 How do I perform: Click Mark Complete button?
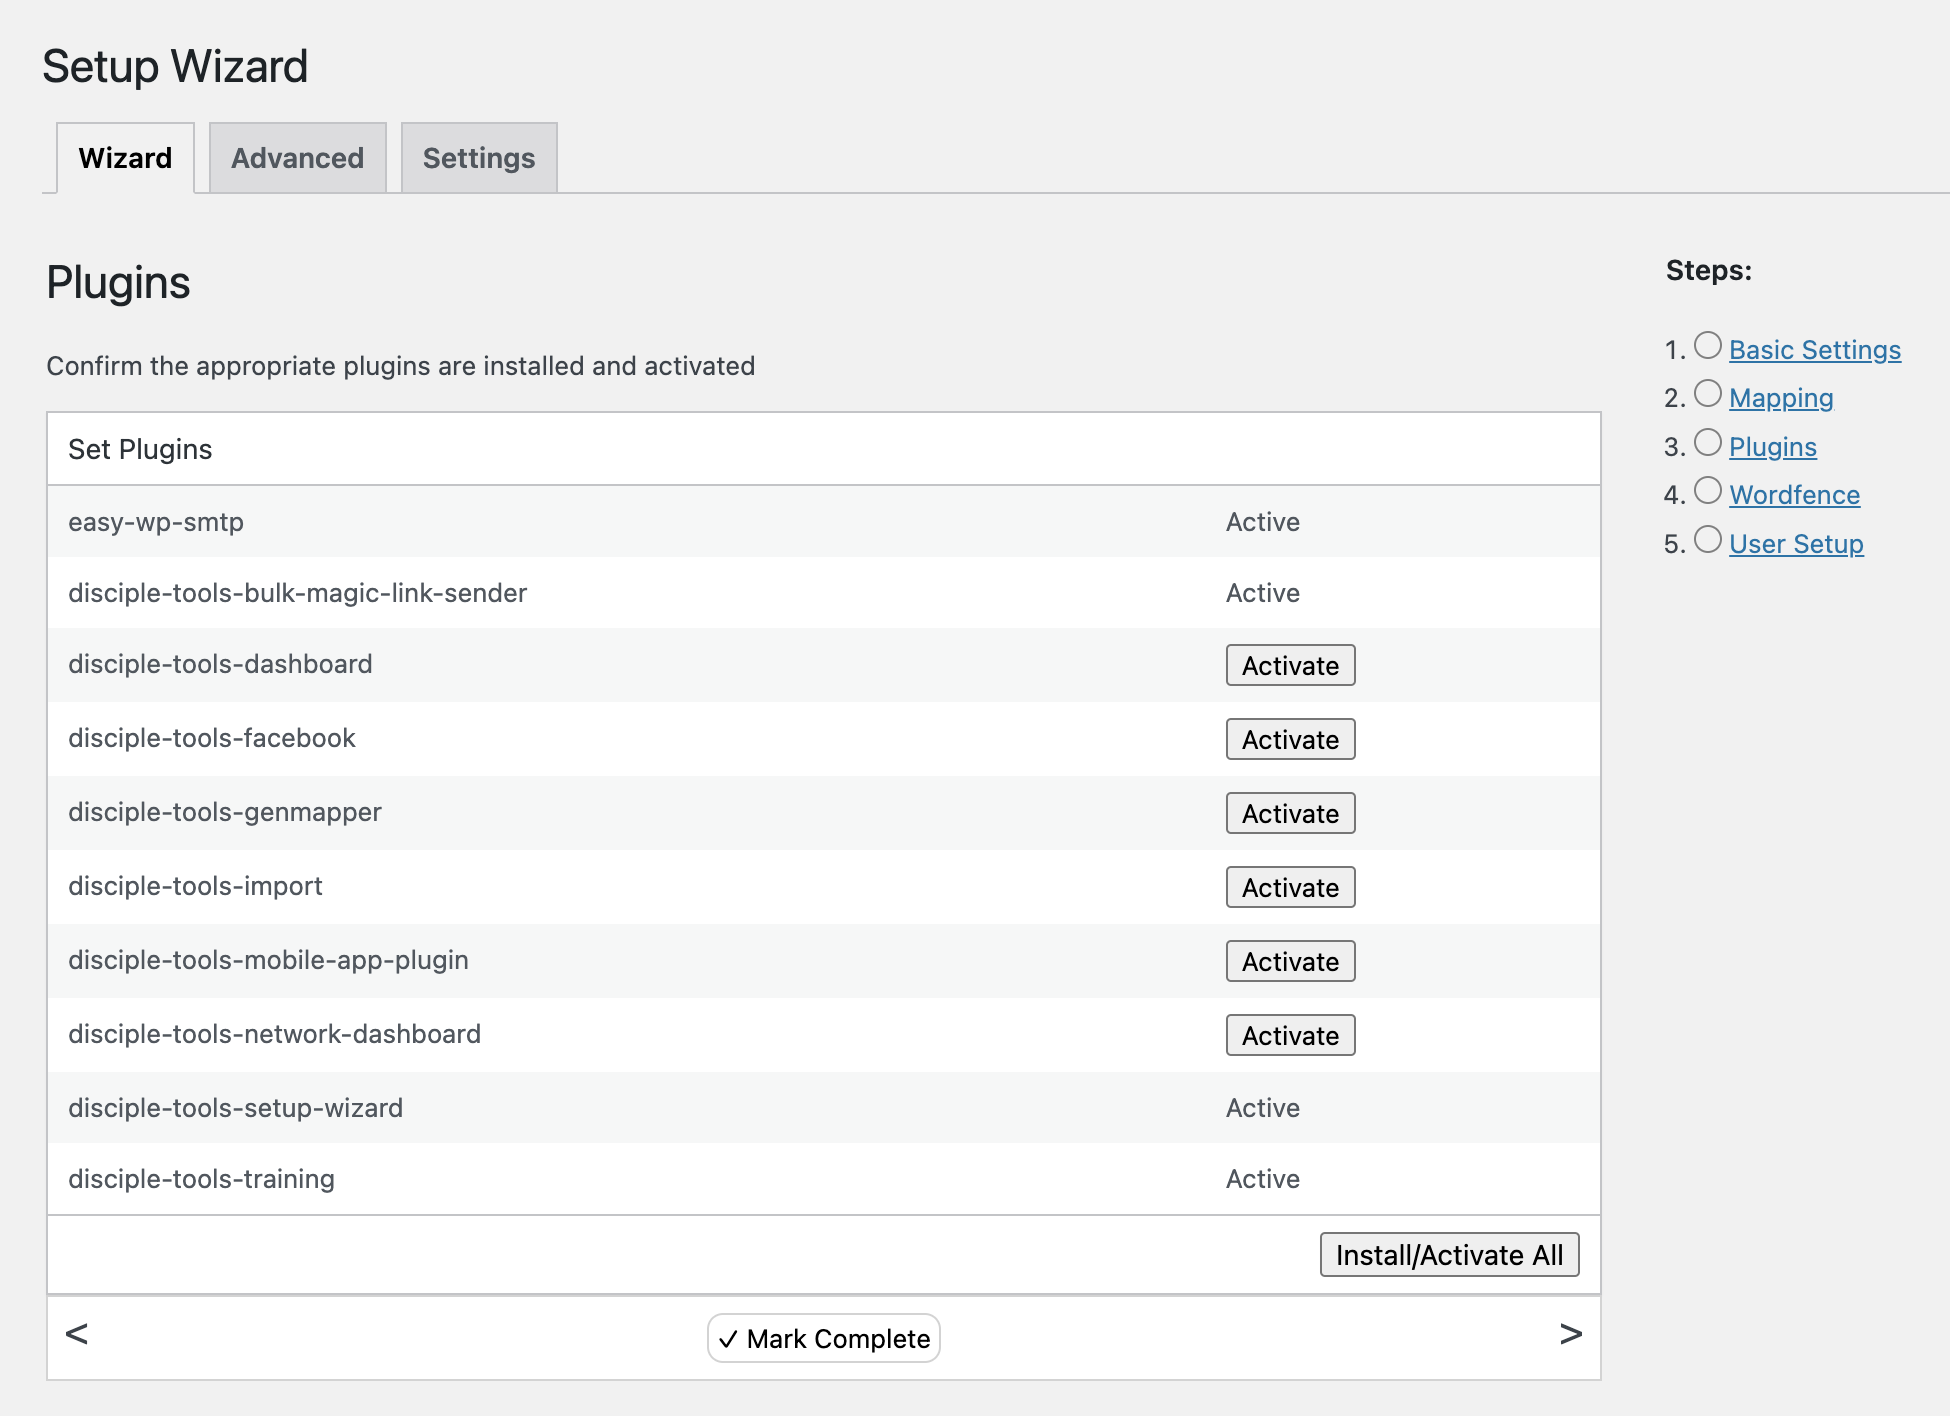pos(824,1338)
